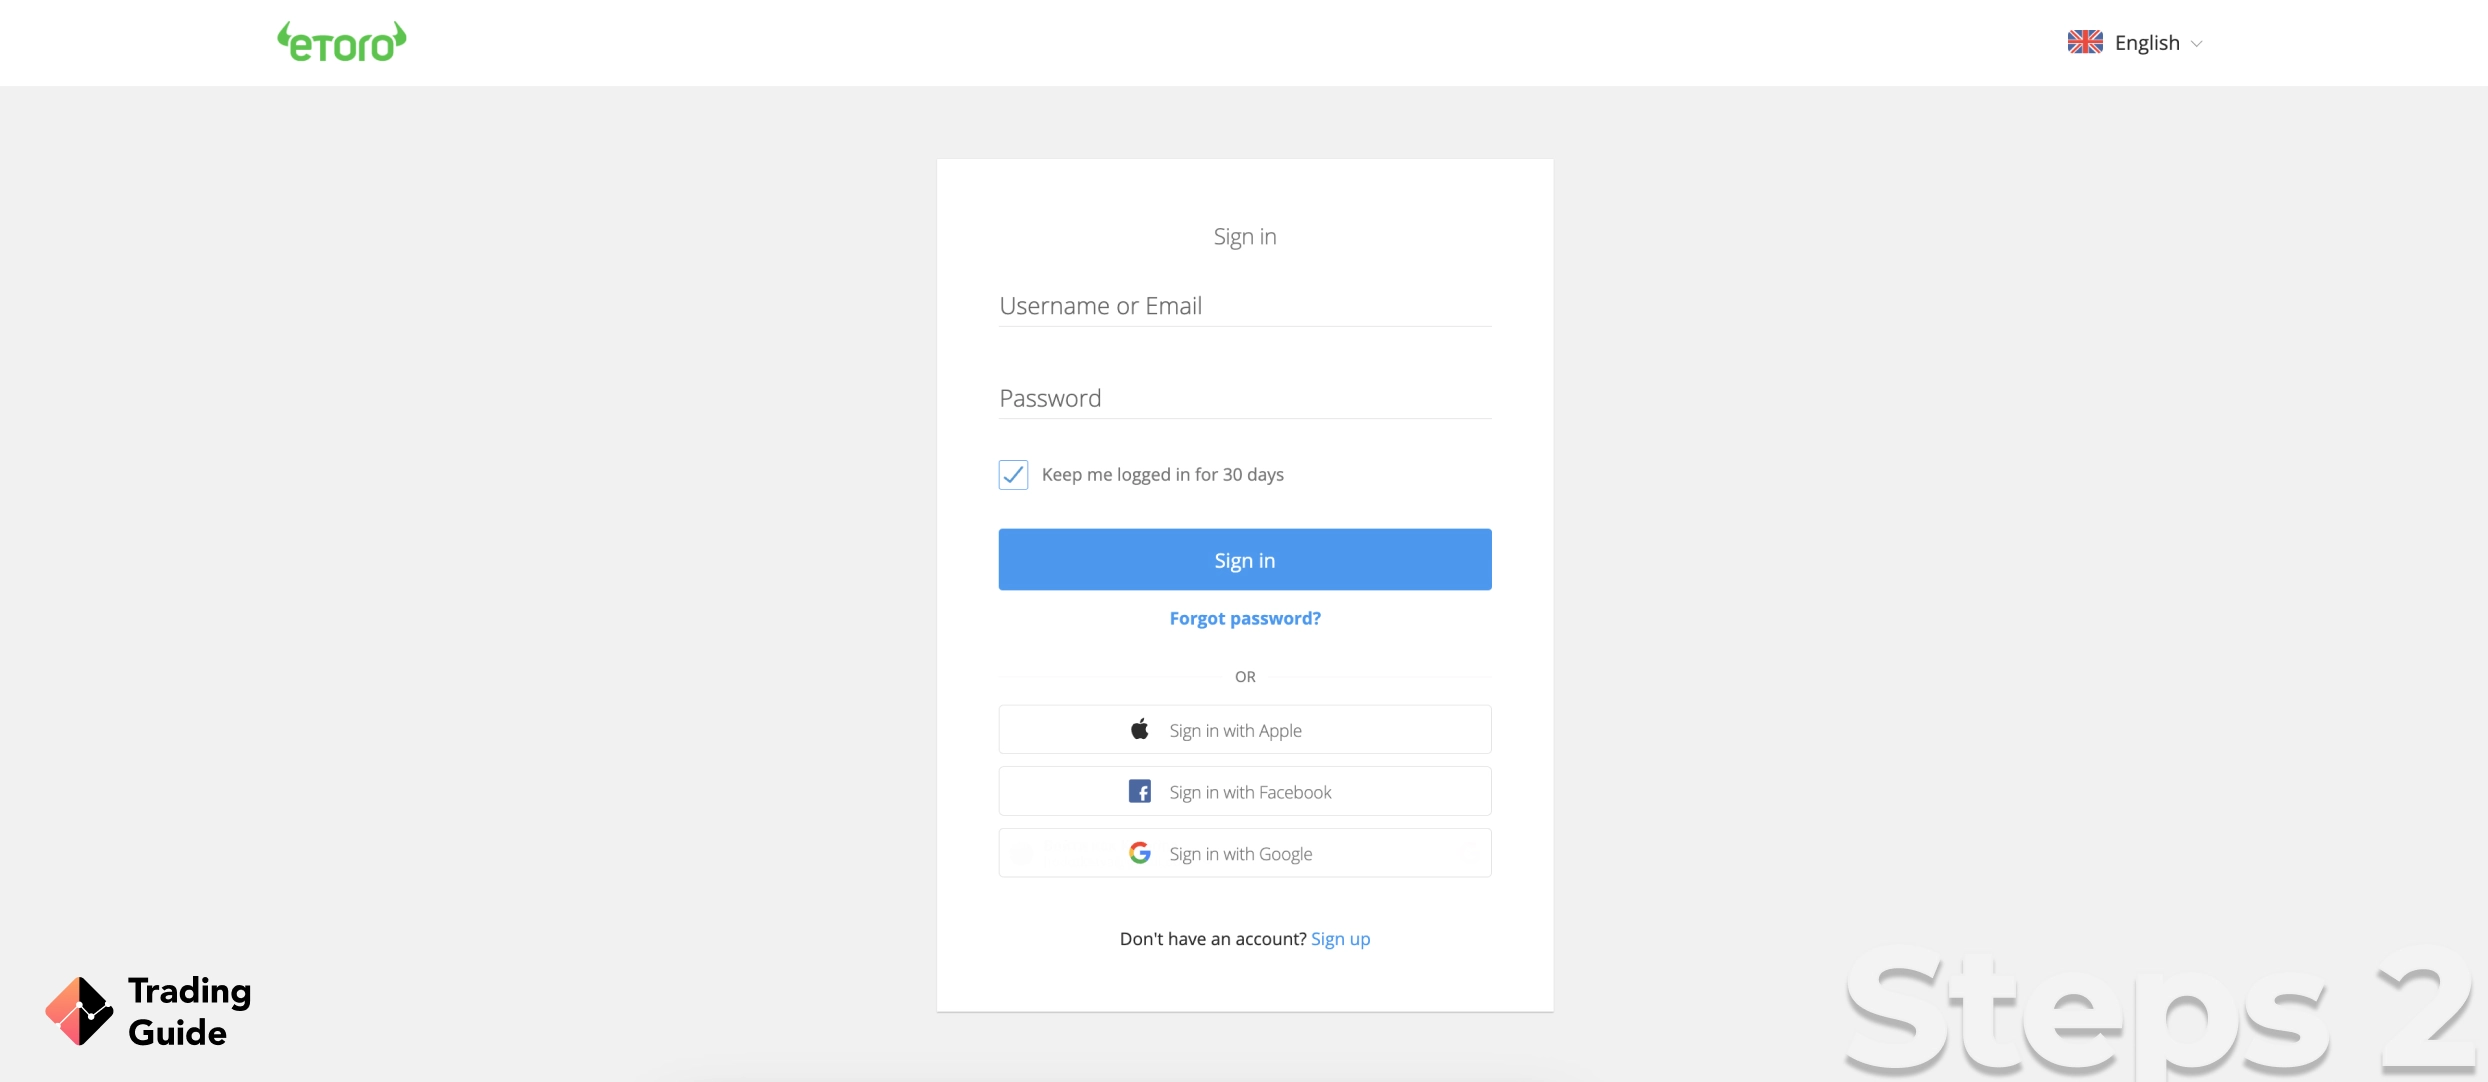Click the Sign up link
The image size is (2488, 1082).
(1341, 938)
